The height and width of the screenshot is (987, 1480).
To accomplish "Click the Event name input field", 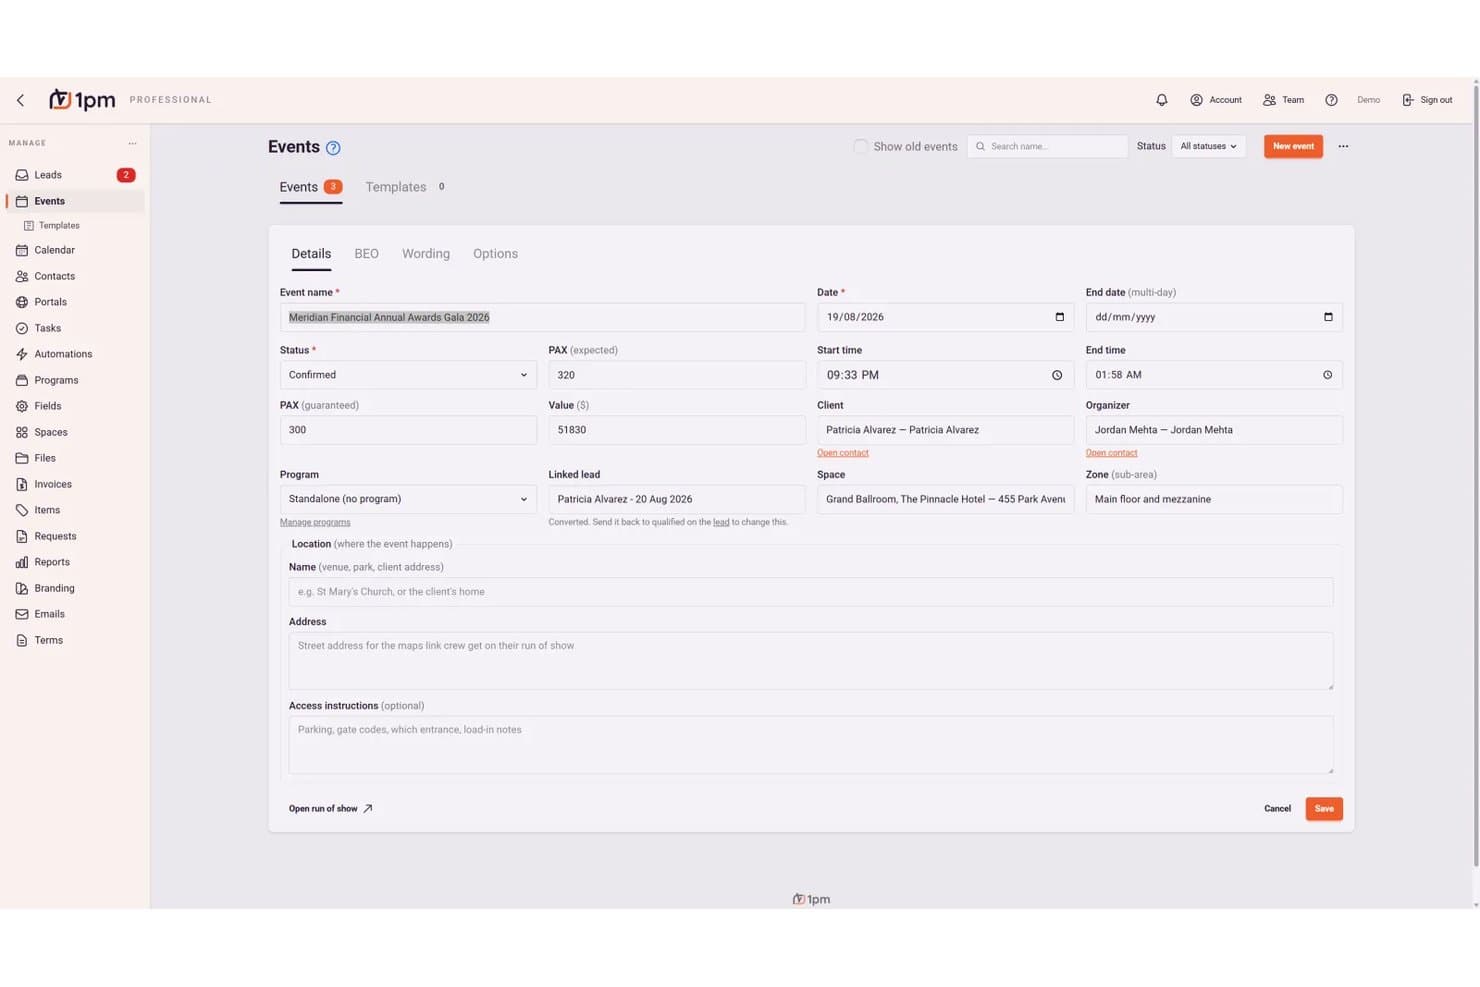I will coord(542,317).
